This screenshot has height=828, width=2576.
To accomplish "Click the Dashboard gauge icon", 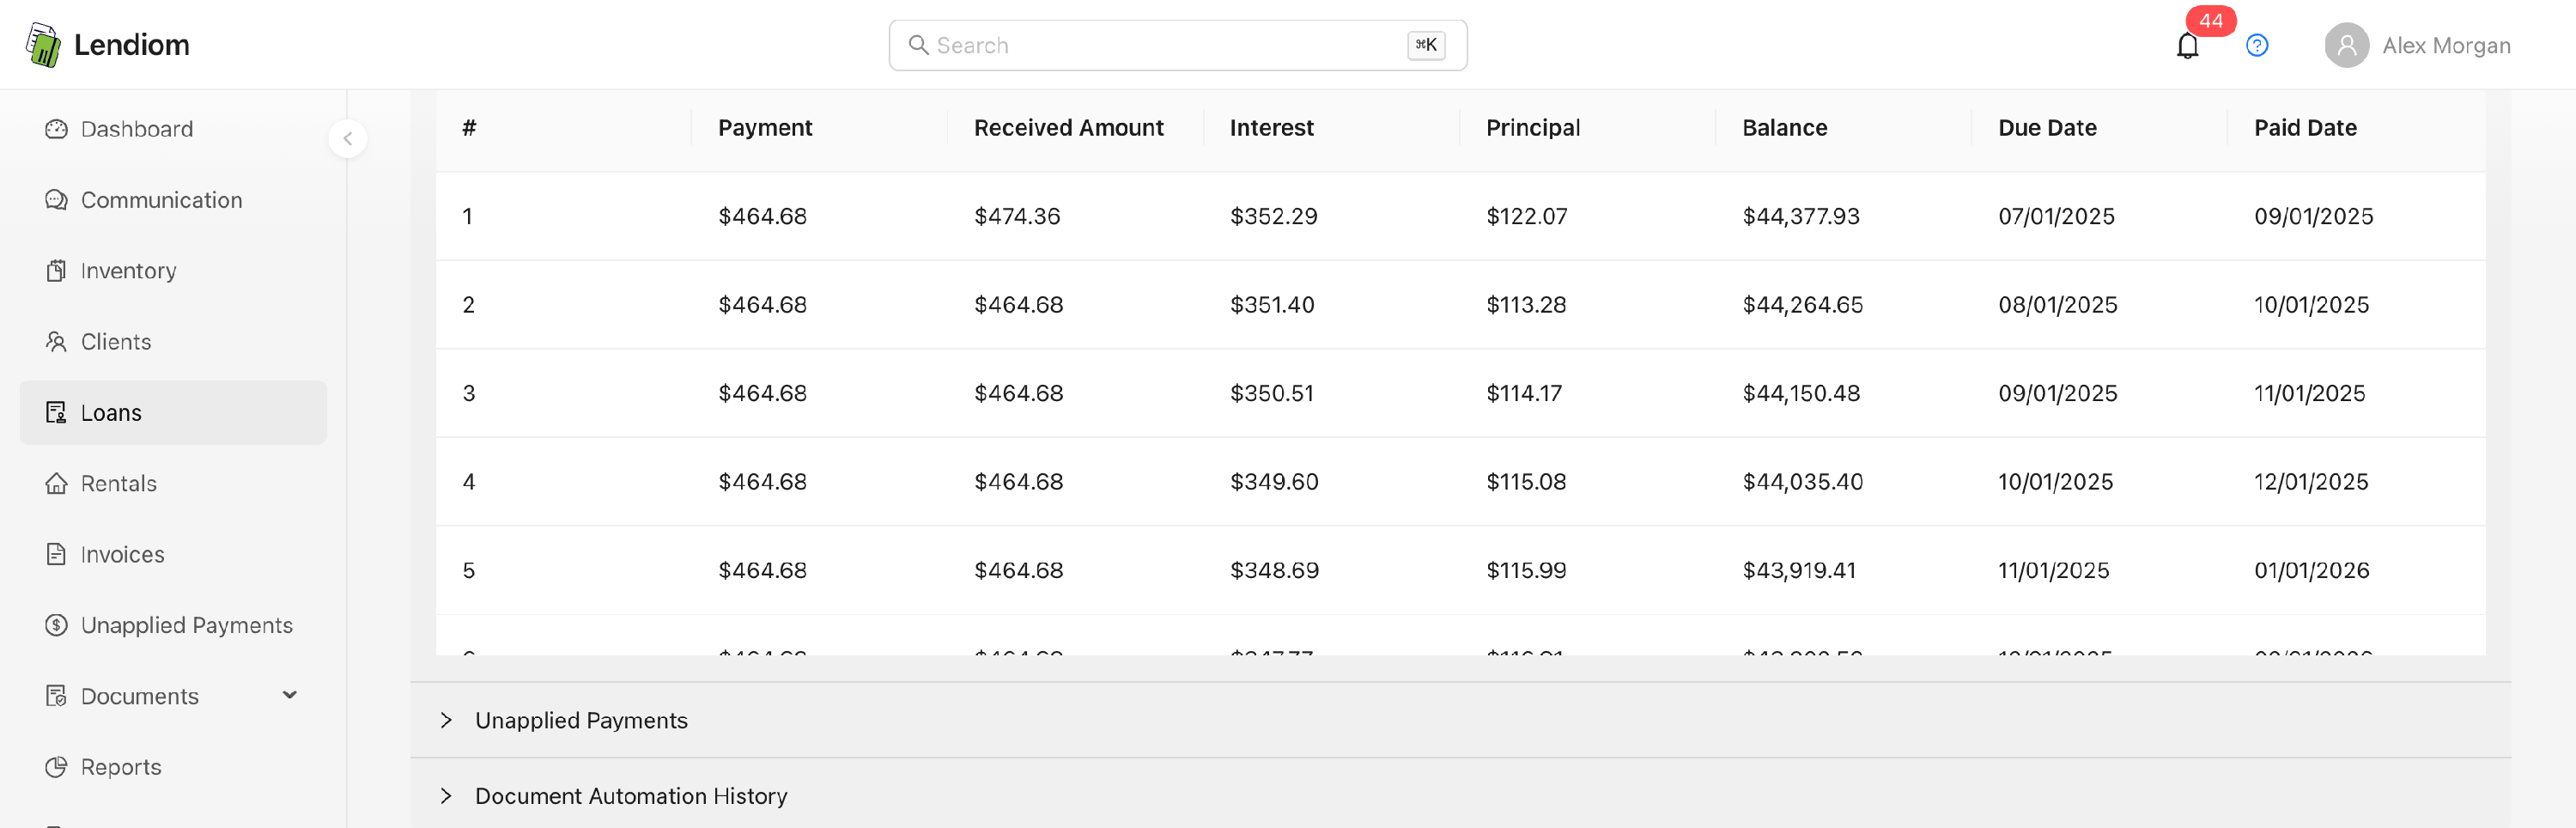I will pos(56,129).
